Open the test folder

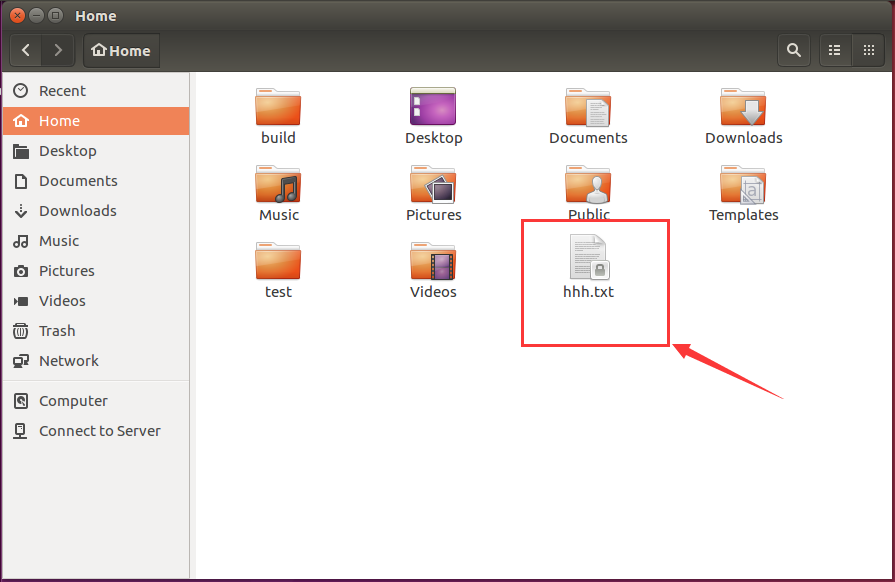click(x=278, y=262)
